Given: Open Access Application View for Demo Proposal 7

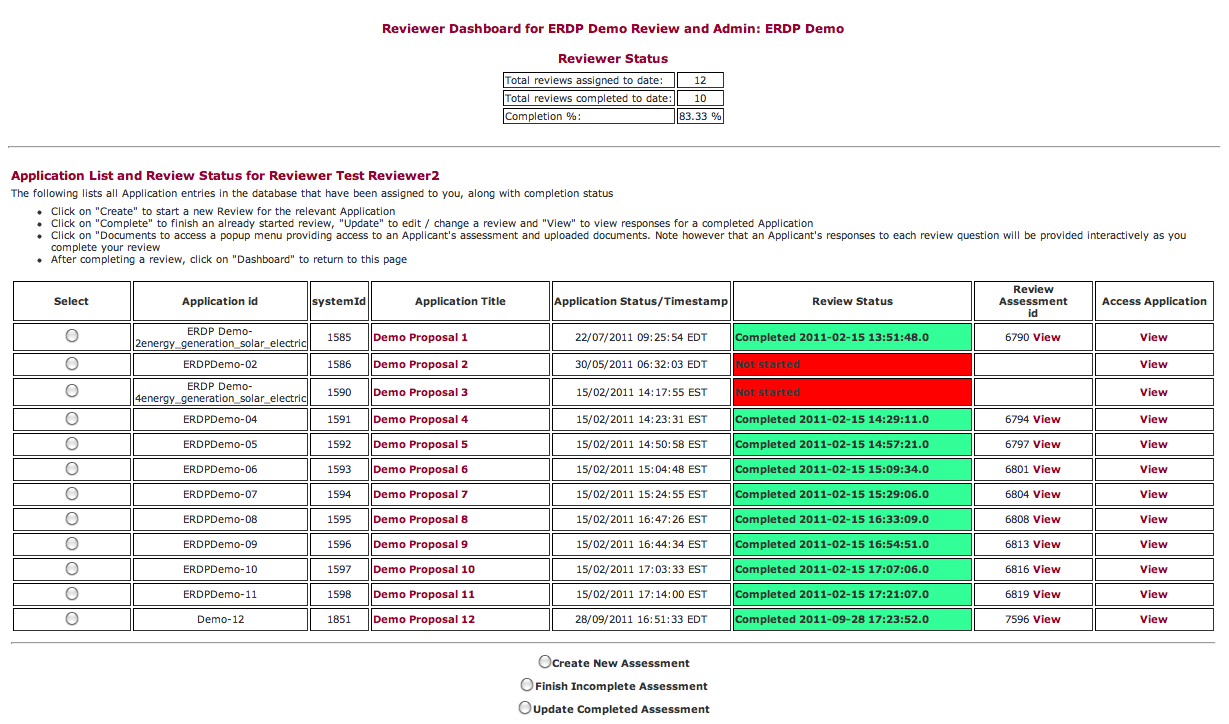Looking at the screenshot, I should tap(1153, 495).
